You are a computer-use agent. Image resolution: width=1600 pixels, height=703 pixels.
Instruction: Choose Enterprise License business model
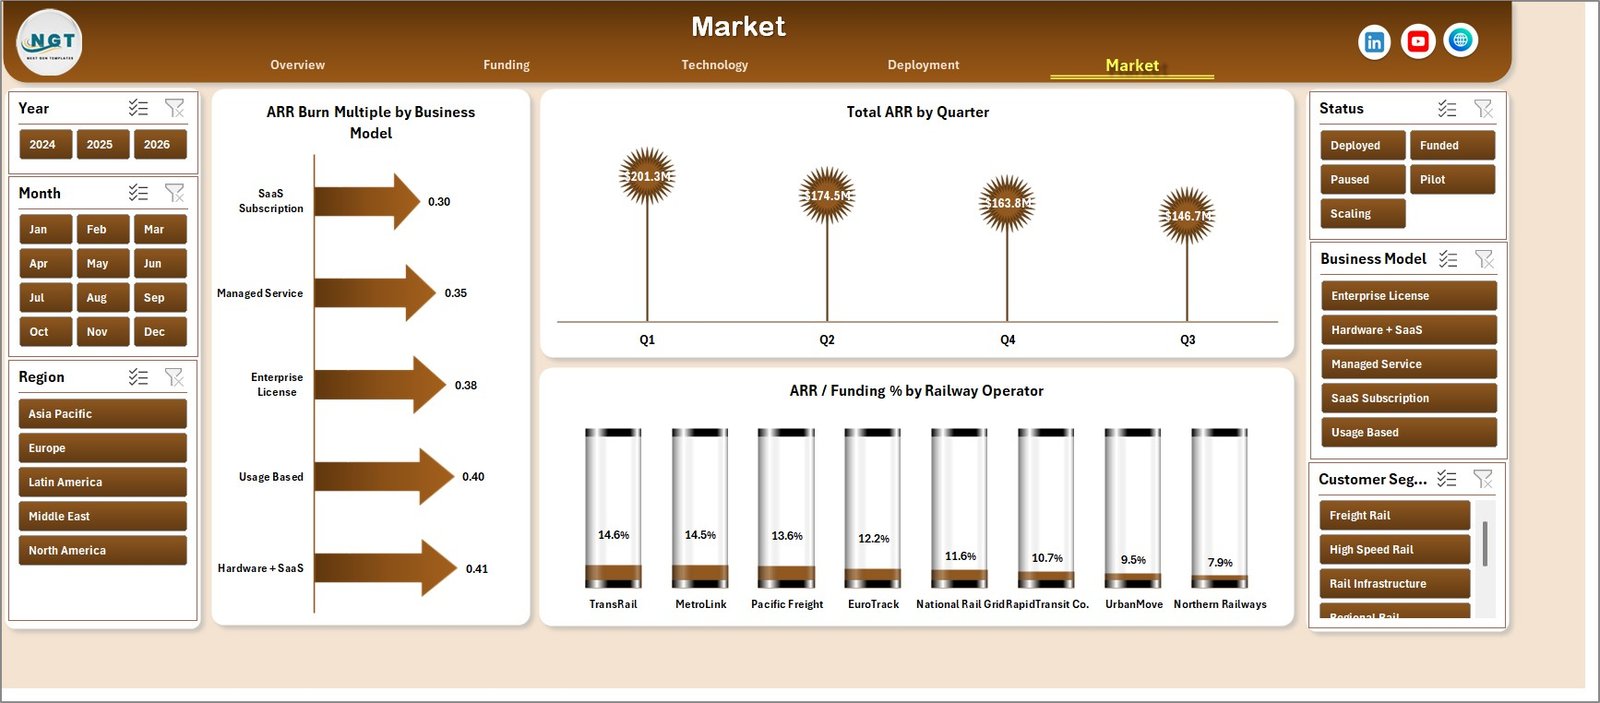click(1408, 296)
